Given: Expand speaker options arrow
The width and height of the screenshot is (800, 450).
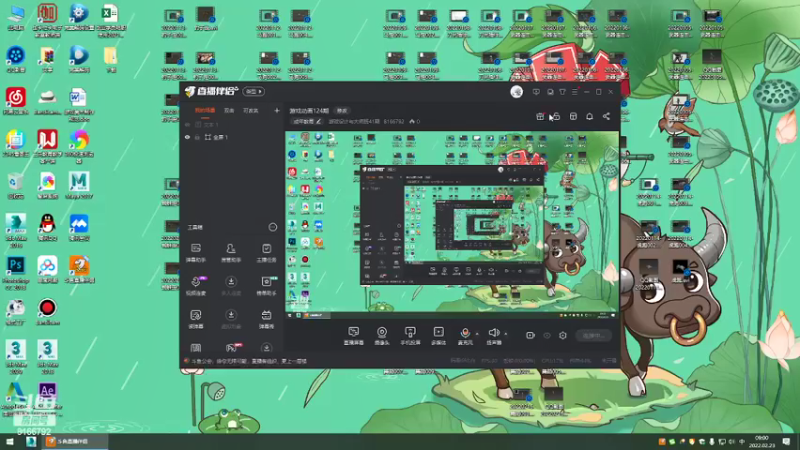Looking at the screenshot, I should pyautogui.click(x=506, y=334).
